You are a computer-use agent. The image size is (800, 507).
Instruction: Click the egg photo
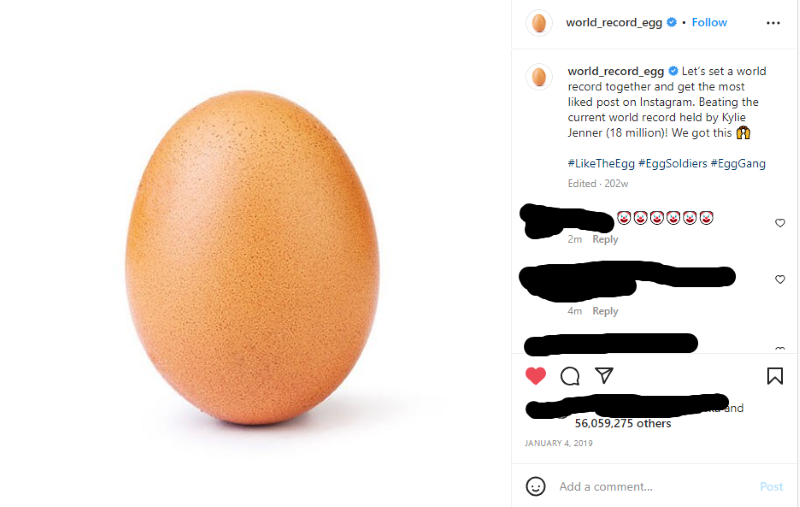[253, 258]
